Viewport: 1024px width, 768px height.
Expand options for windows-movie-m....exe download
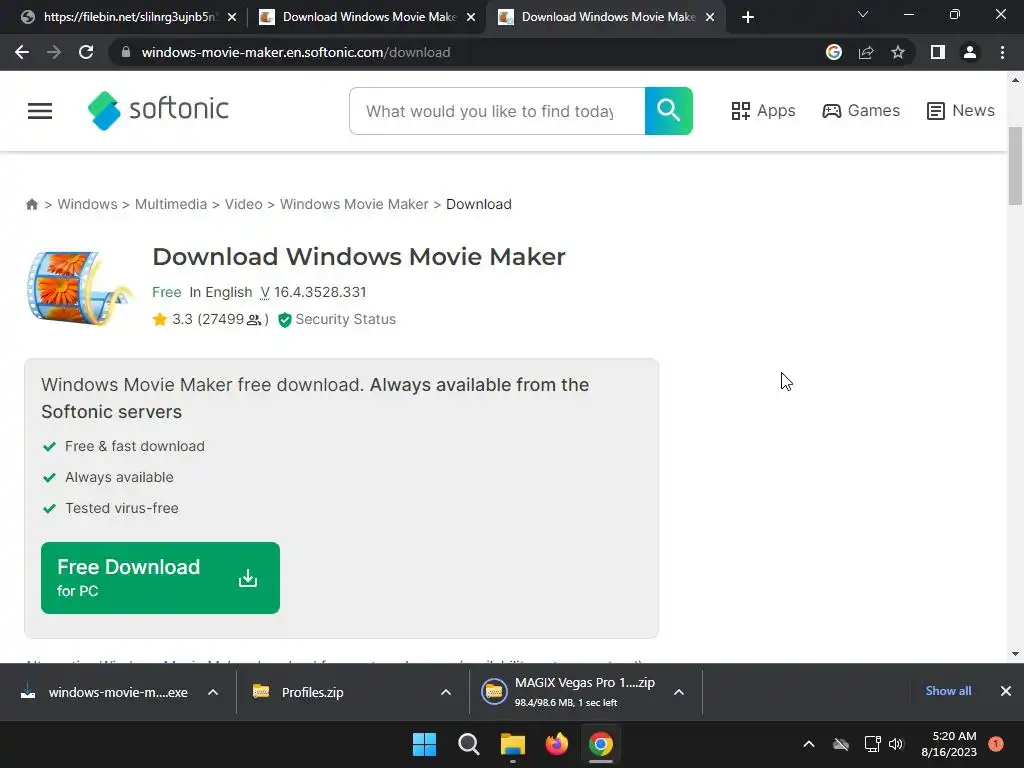point(213,692)
